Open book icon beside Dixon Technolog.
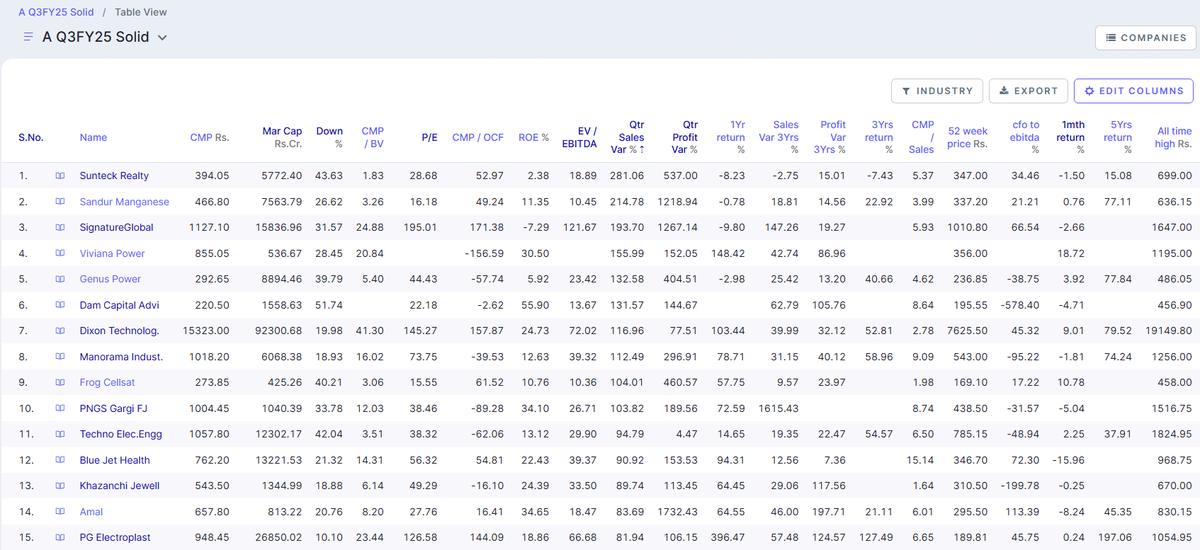The image size is (1200, 550). 60,331
